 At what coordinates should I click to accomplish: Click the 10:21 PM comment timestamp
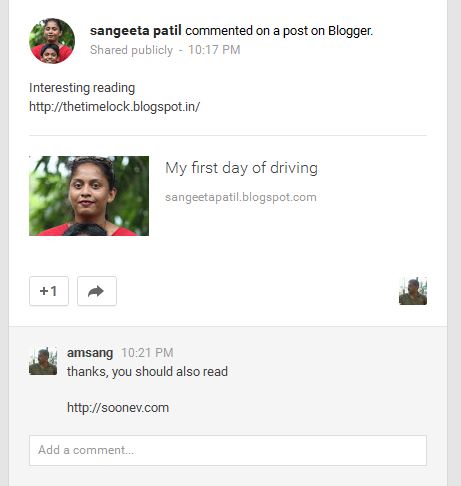[147, 353]
